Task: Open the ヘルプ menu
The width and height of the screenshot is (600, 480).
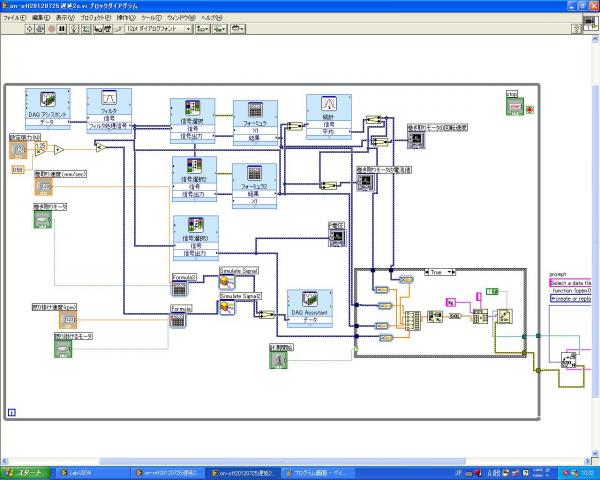Action: click(x=212, y=18)
